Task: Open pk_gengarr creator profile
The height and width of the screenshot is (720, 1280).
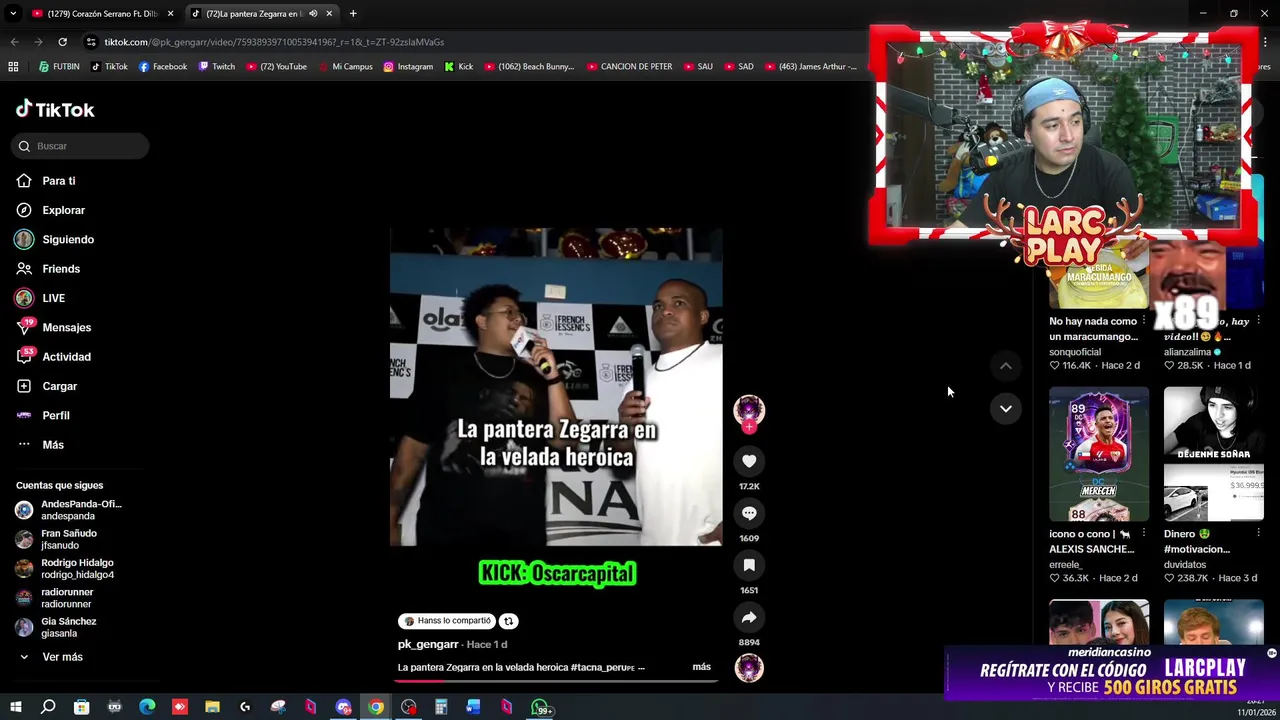Action: point(428,644)
